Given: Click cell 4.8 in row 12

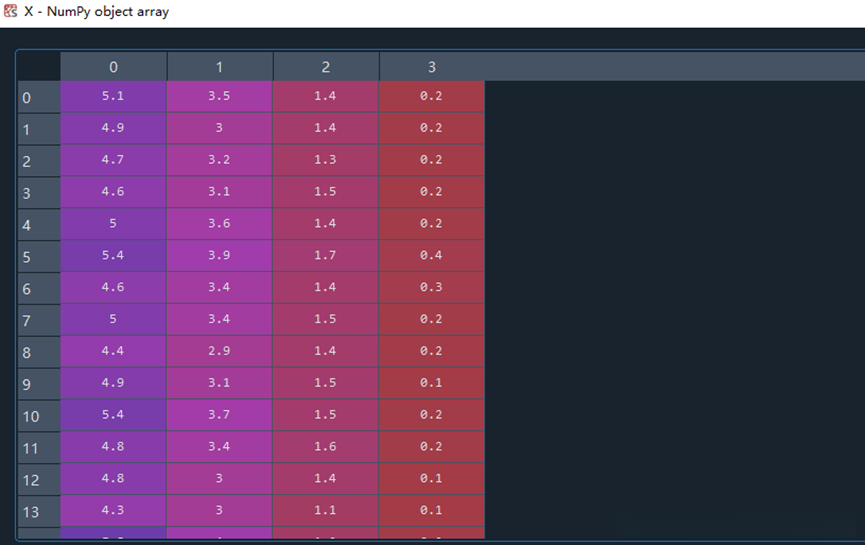Looking at the screenshot, I should pos(113,479).
